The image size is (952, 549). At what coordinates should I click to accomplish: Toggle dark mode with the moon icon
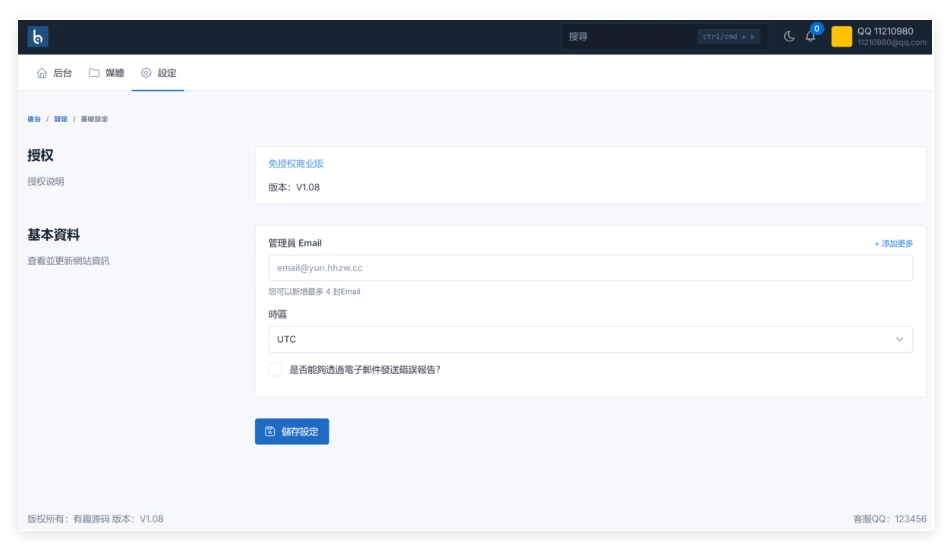click(789, 37)
